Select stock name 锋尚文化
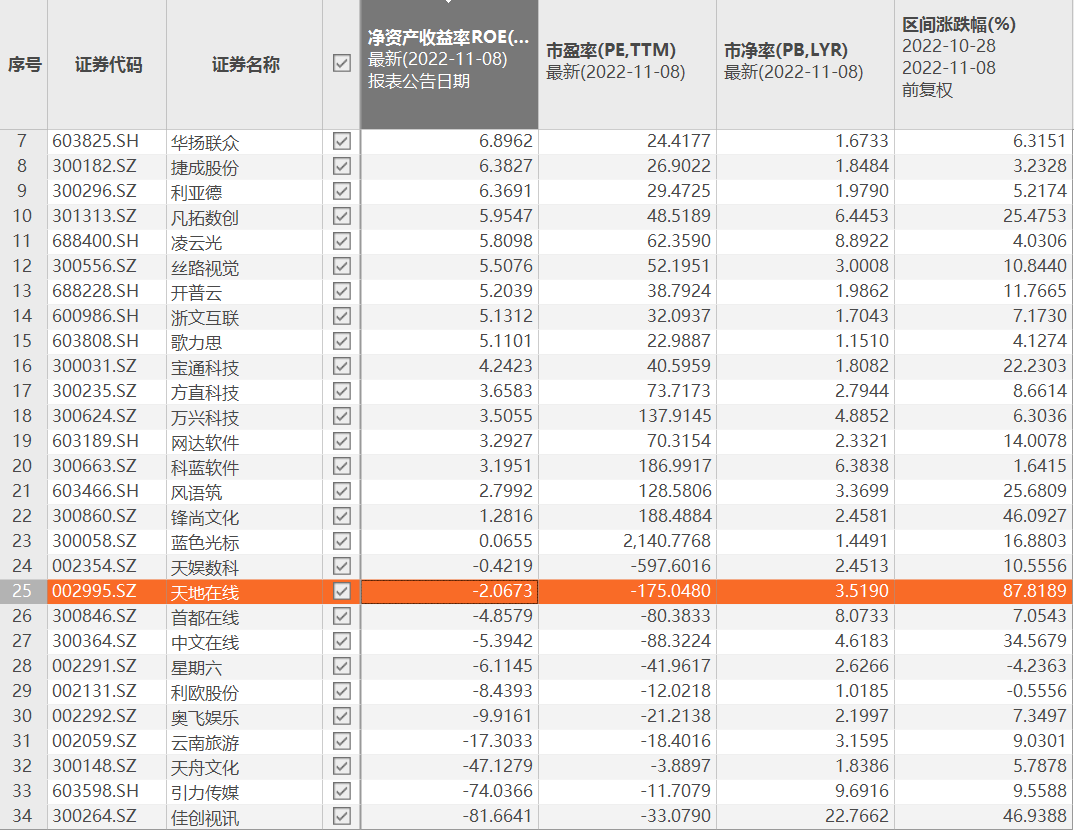 [205, 517]
